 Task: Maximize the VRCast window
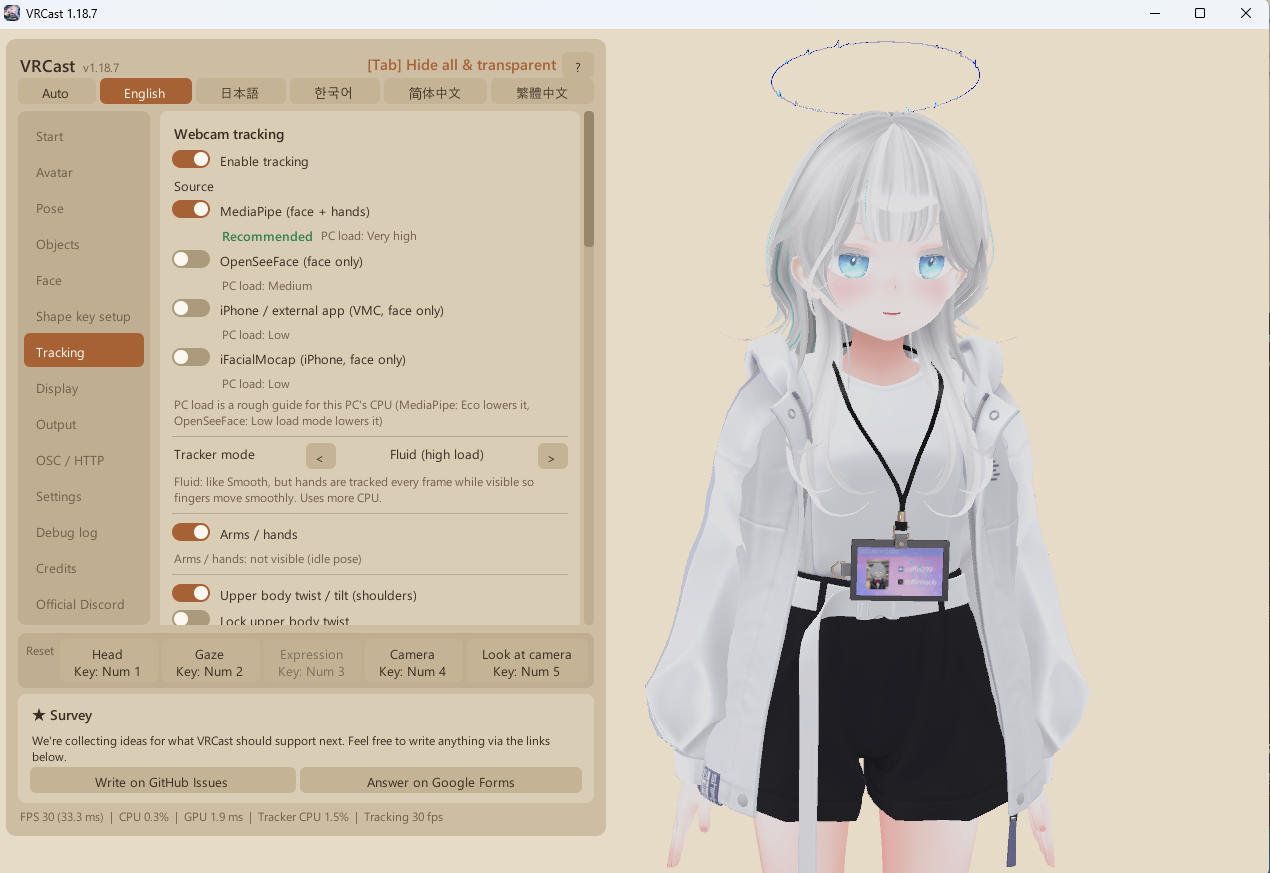(x=1200, y=13)
